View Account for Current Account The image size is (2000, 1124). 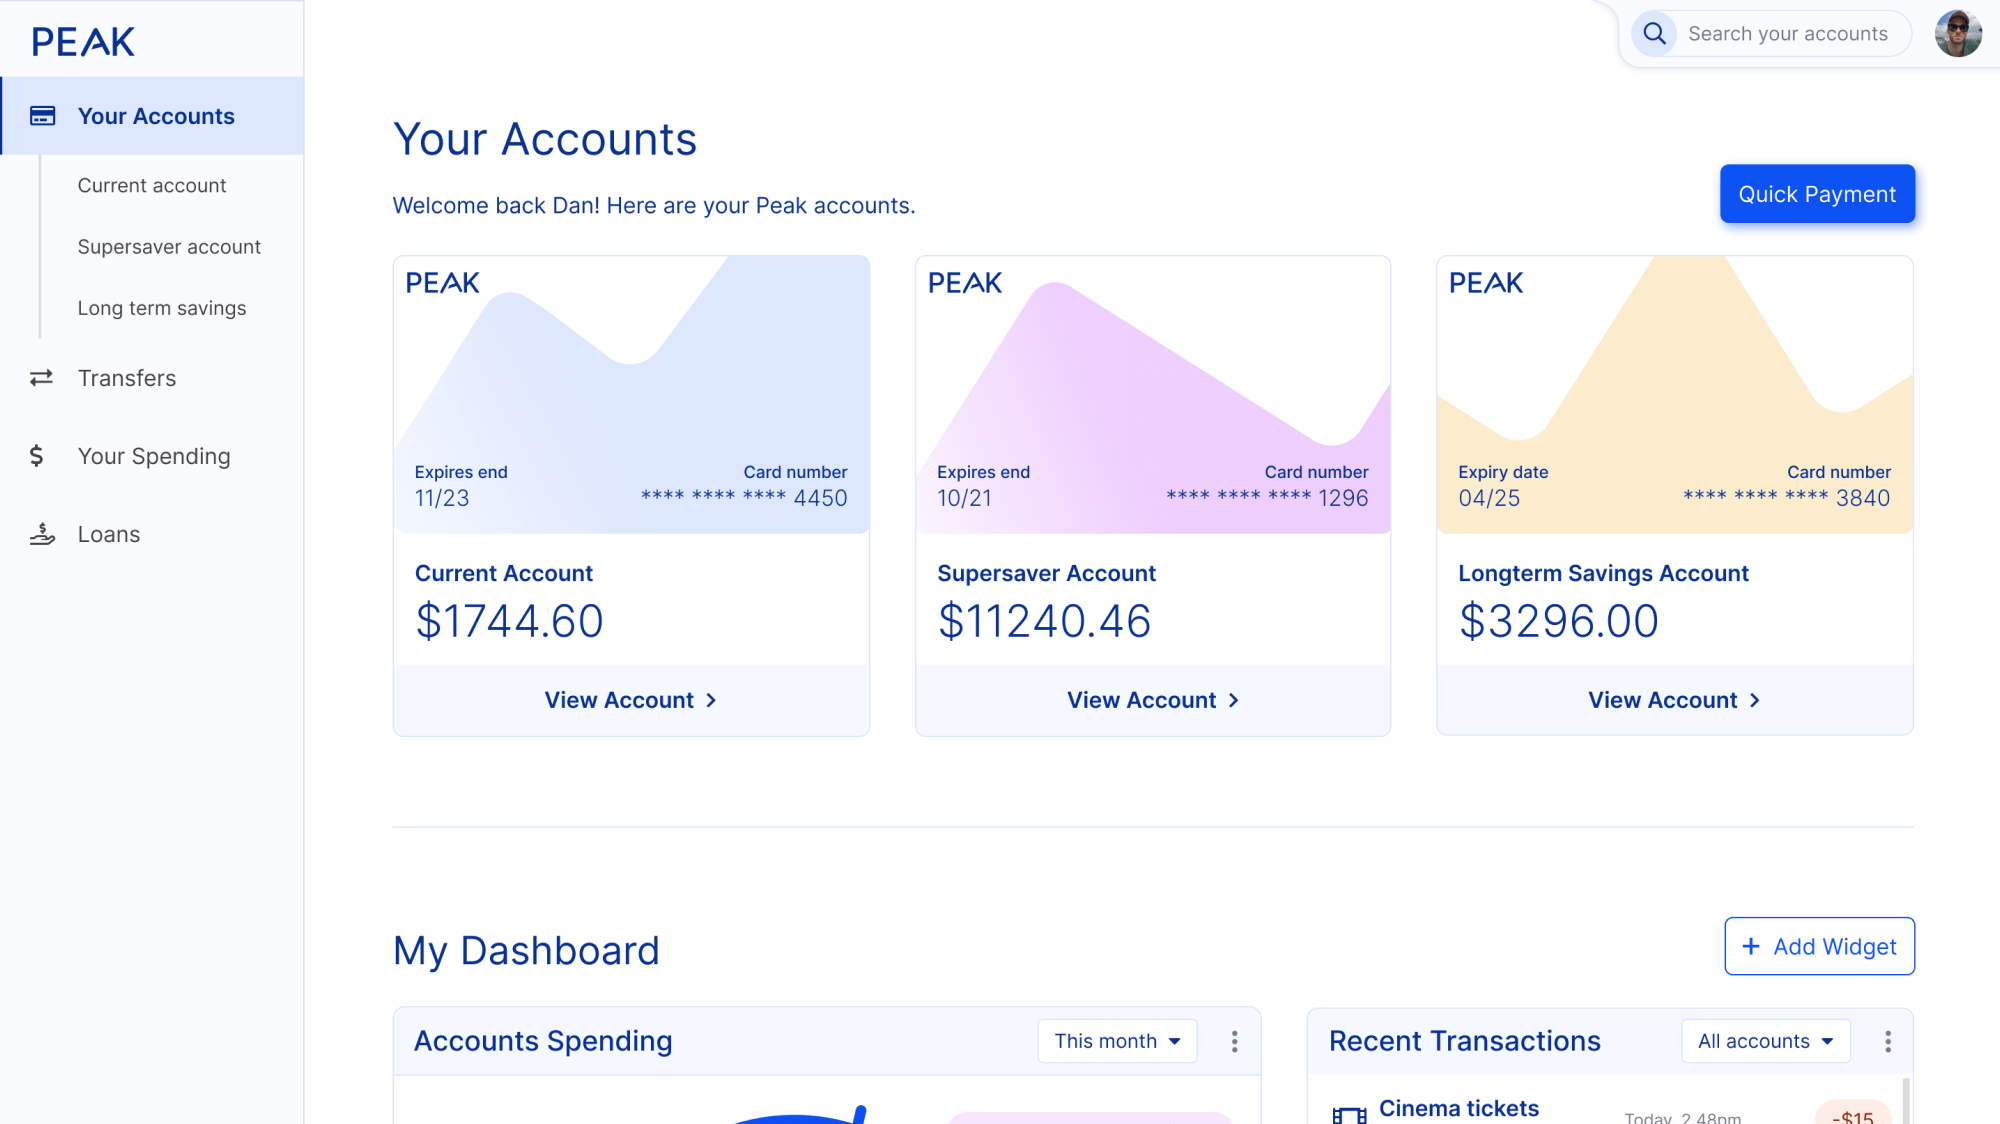[x=631, y=700]
